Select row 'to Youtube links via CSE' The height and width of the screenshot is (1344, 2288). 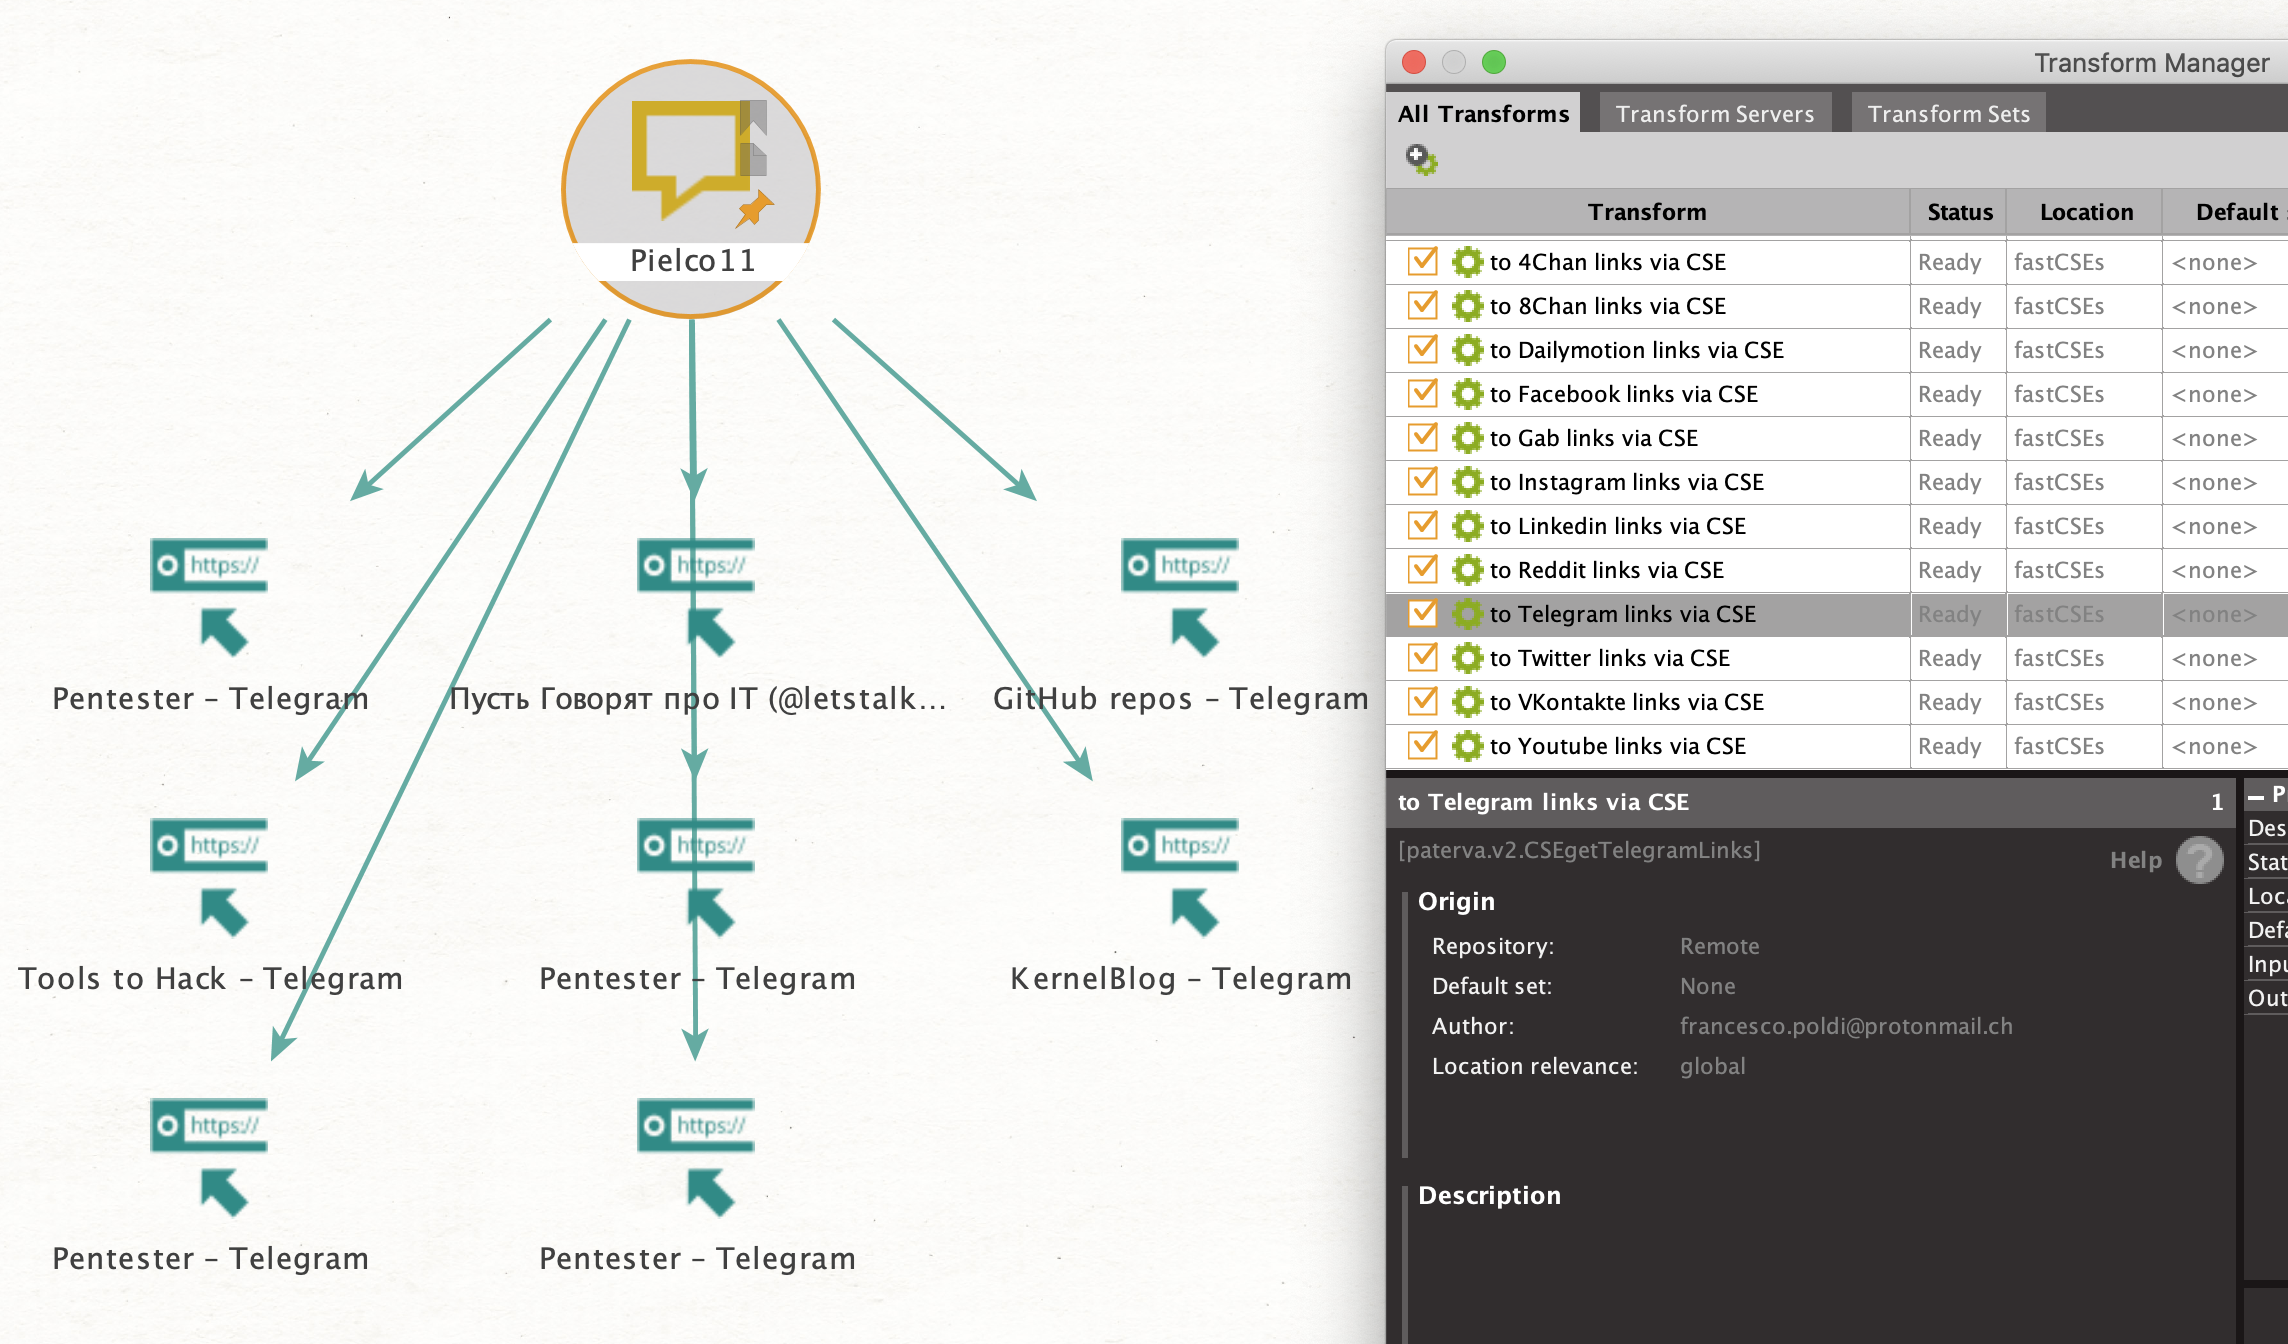tap(1837, 746)
